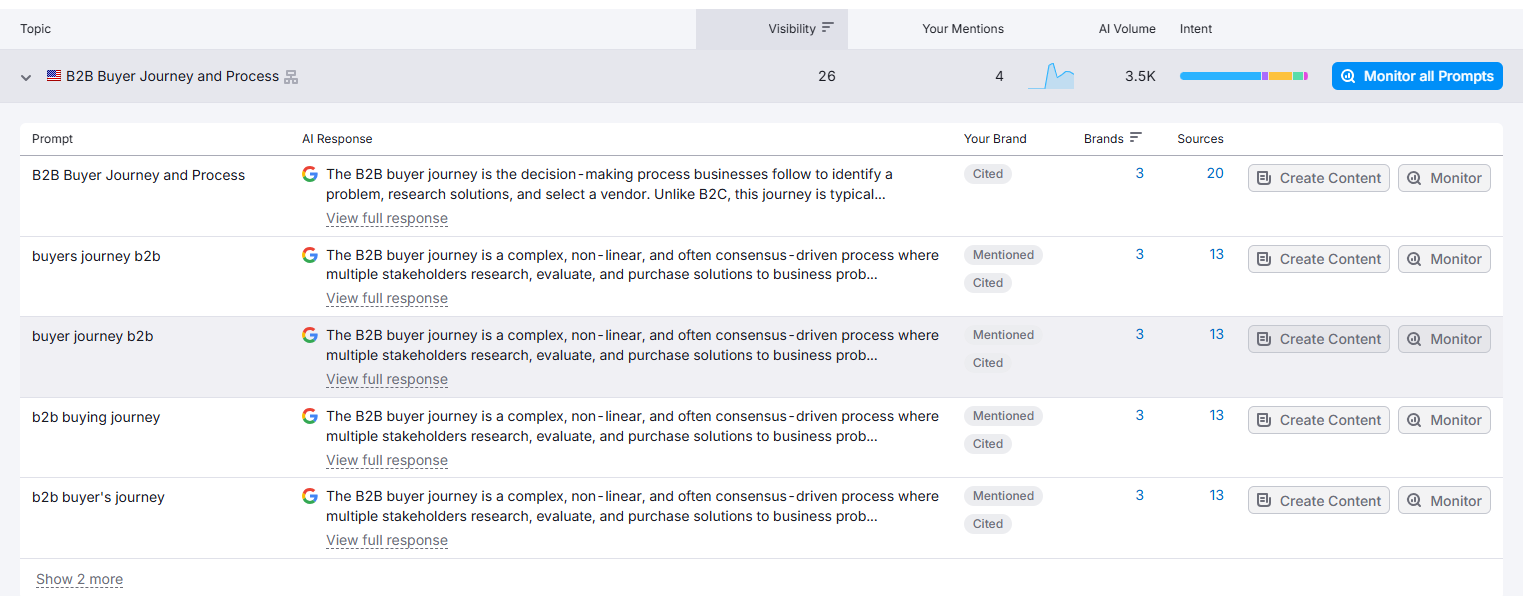The image size is (1523, 596).
Task: Click Monitor for buyer journey b2b
Action: coord(1444,339)
